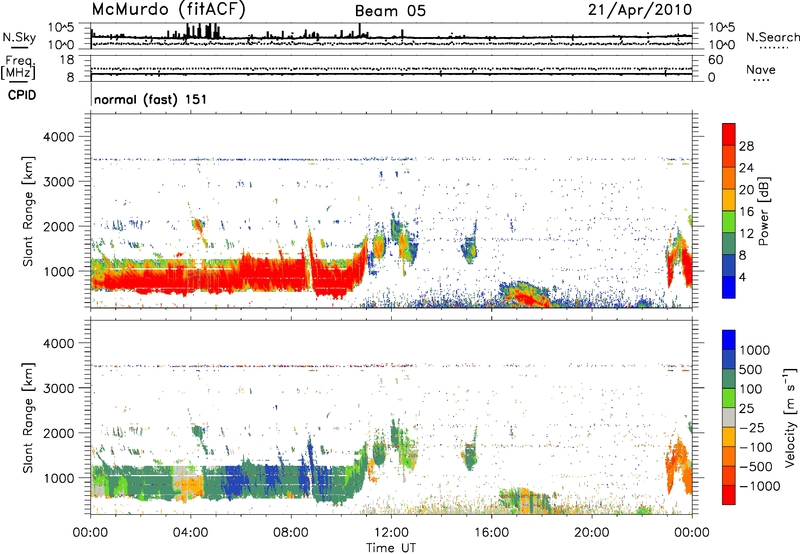Image resolution: width=800 pixels, height=554 pixels.
Task: Click the Slant Range label of power panel
Action: point(28,211)
